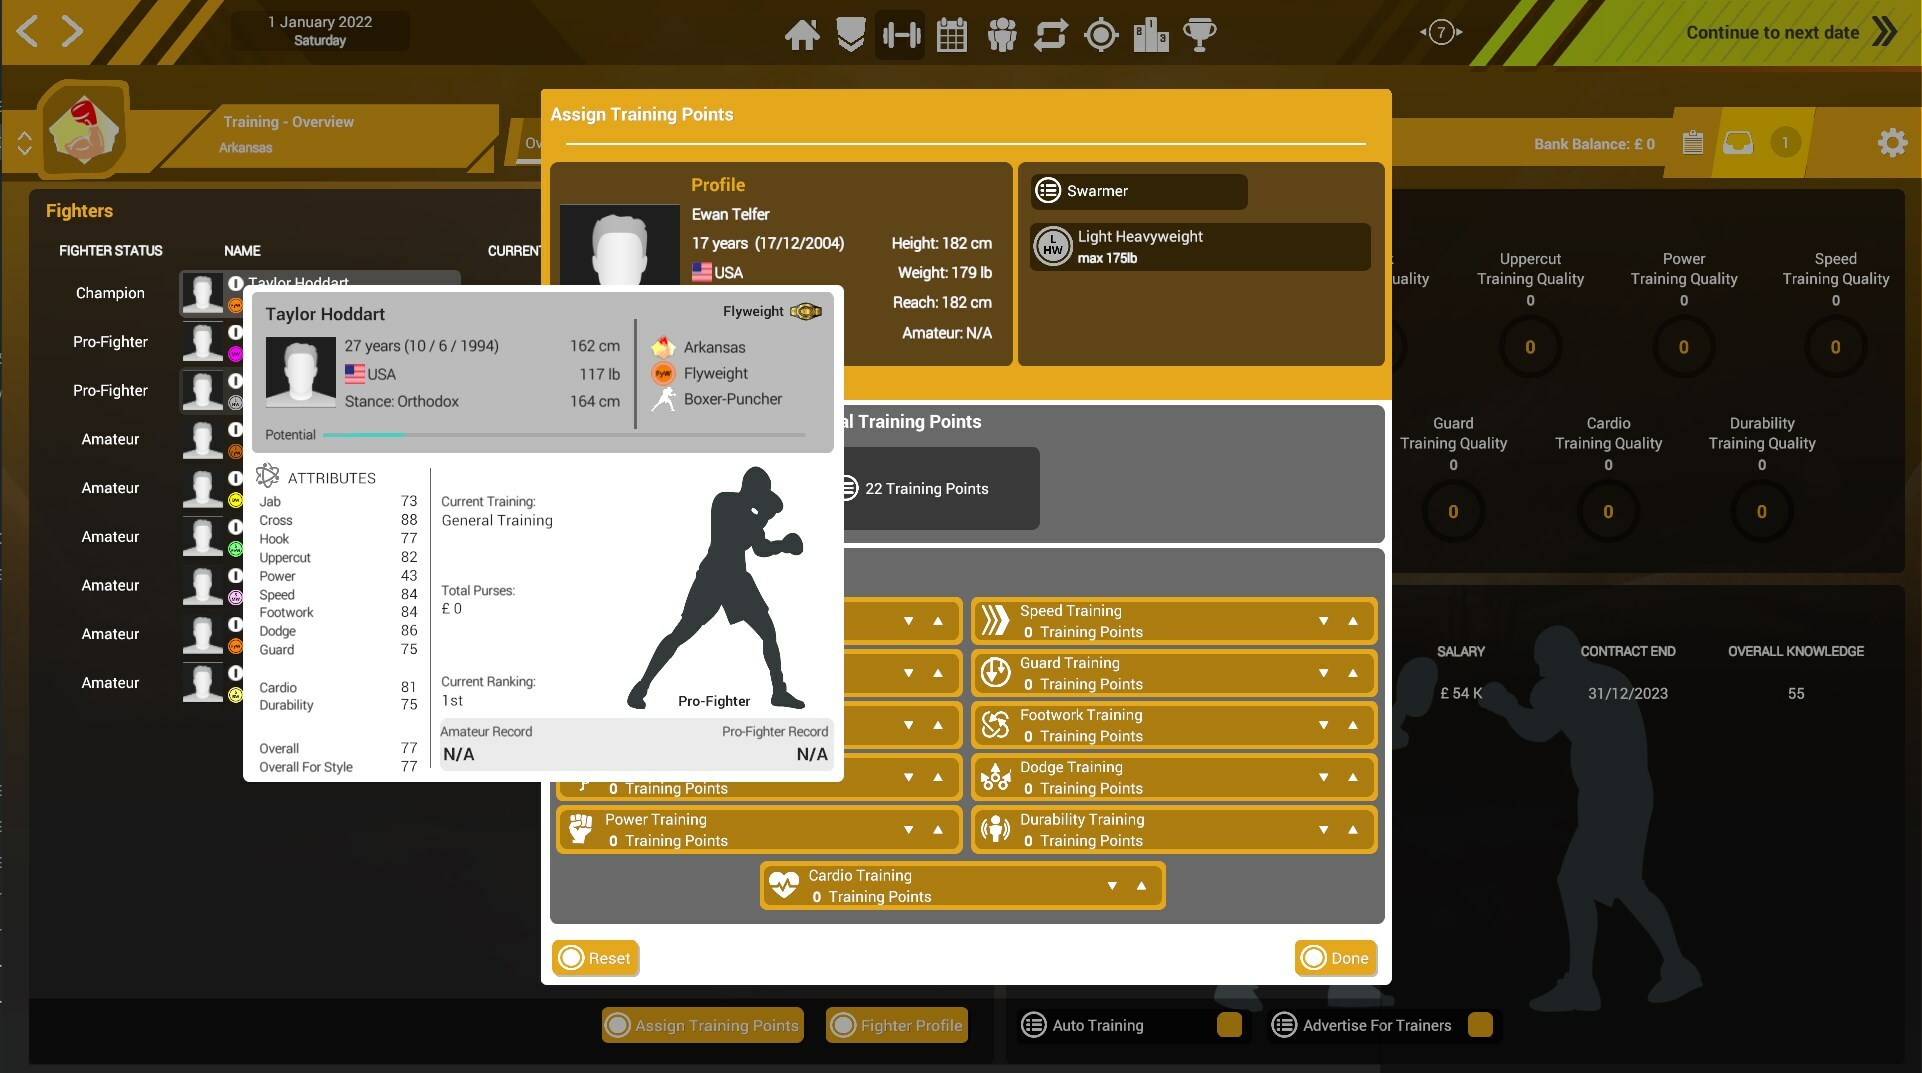Viewport: 1922px width, 1073px height.
Task: Click the notification badge showing 1
Action: coord(1785,142)
